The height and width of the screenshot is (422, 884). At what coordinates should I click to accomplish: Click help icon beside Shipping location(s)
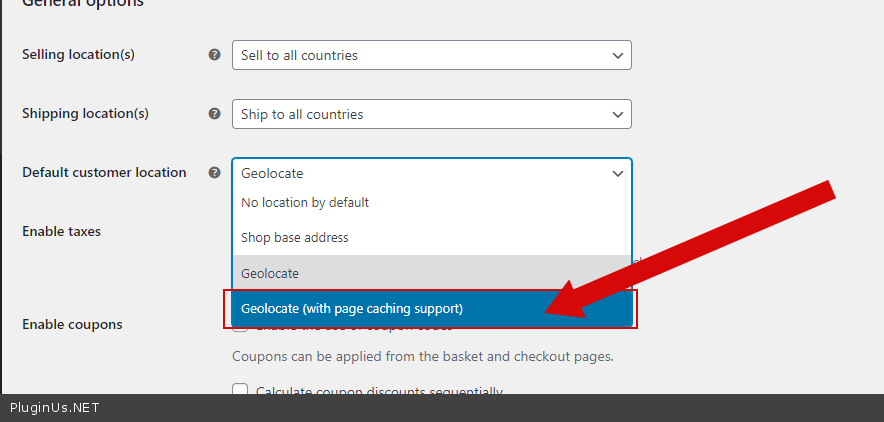214,114
